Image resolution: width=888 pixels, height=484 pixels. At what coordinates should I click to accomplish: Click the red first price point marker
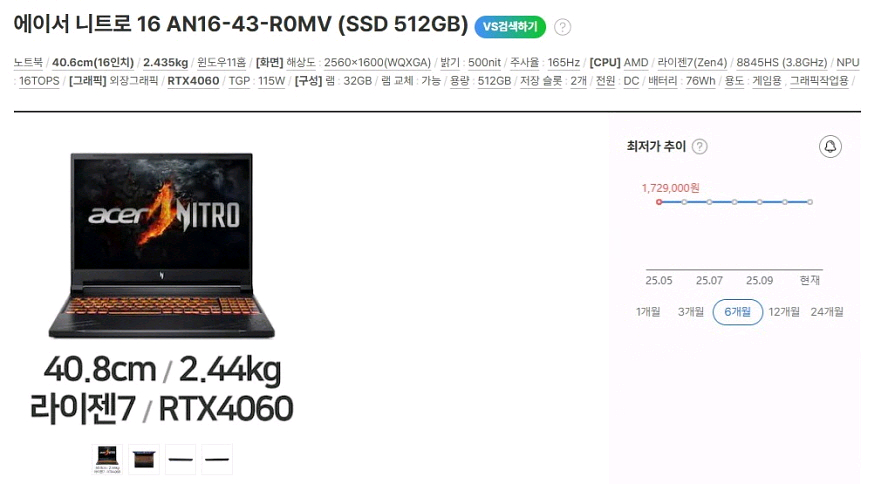(x=659, y=202)
